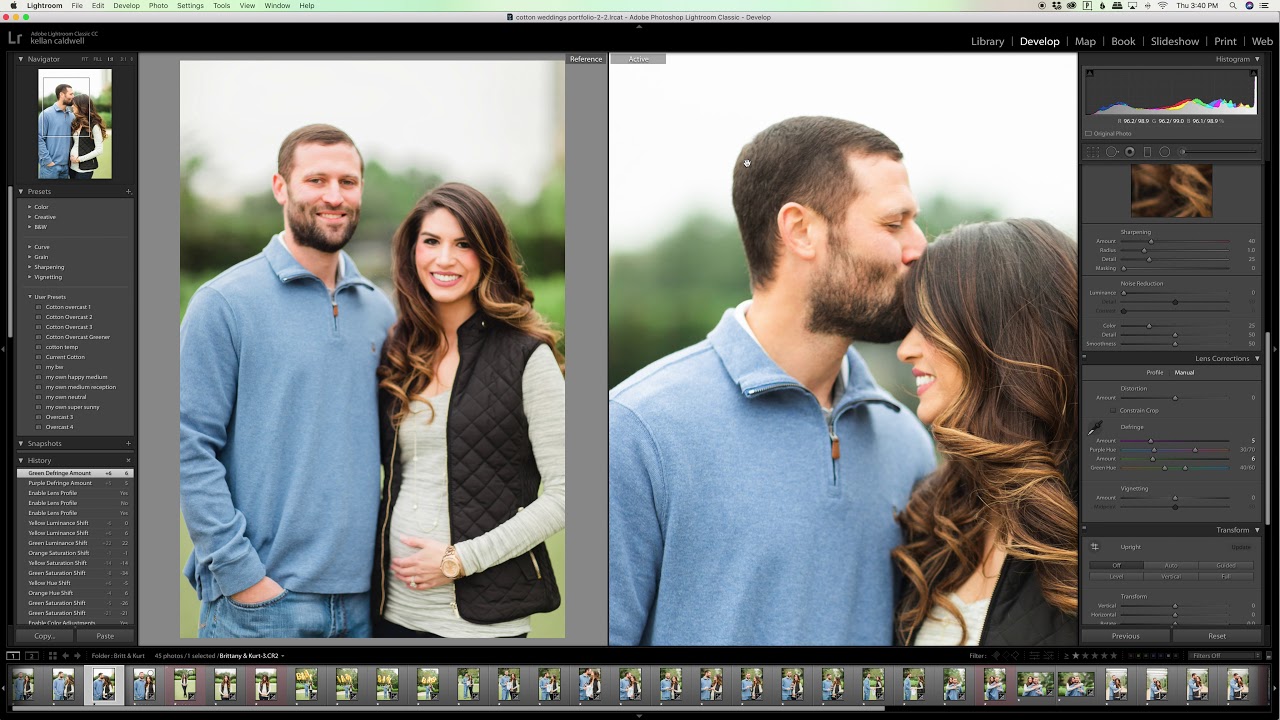The width and height of the screenshot is (1280, 720).
Task: Toggle shadow clipping indicator in histogram
Action: tap(1090, 73)
